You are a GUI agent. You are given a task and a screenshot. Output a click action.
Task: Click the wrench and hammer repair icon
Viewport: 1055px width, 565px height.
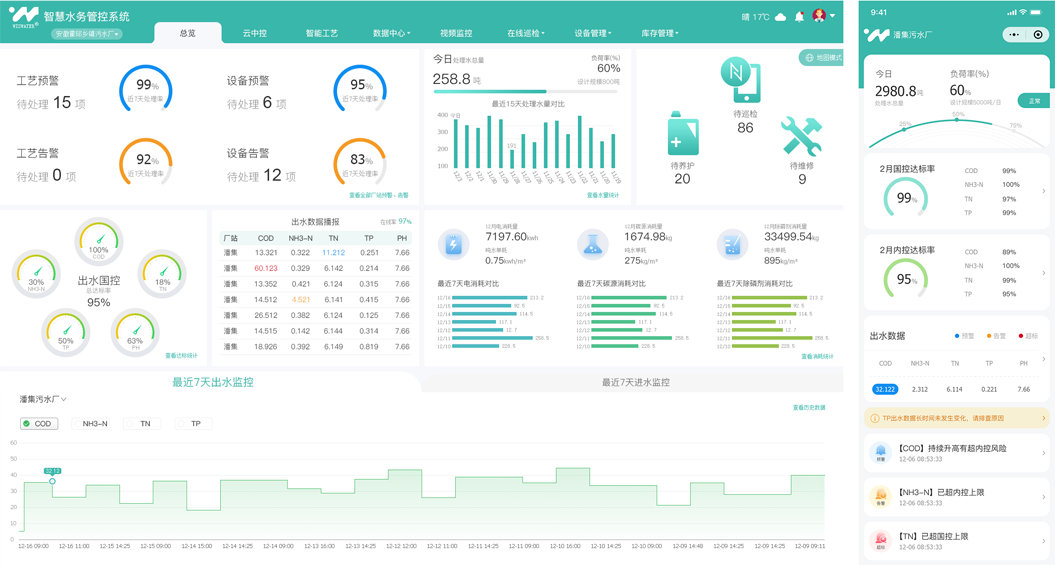[801, 137]
